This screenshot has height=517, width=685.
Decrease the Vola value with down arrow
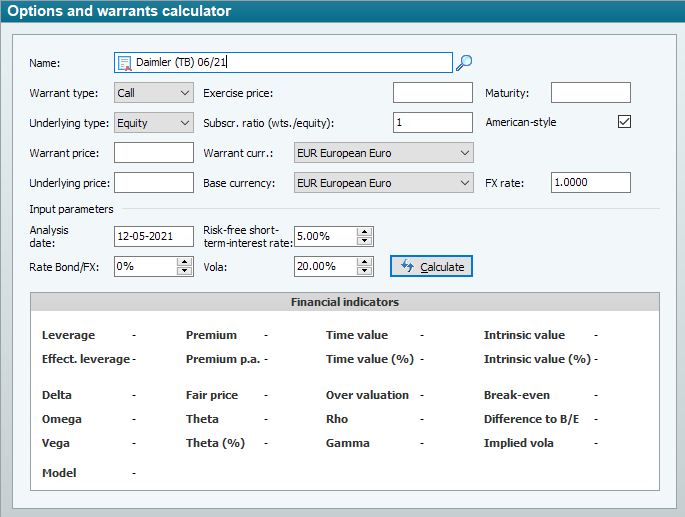click(364, 271)
